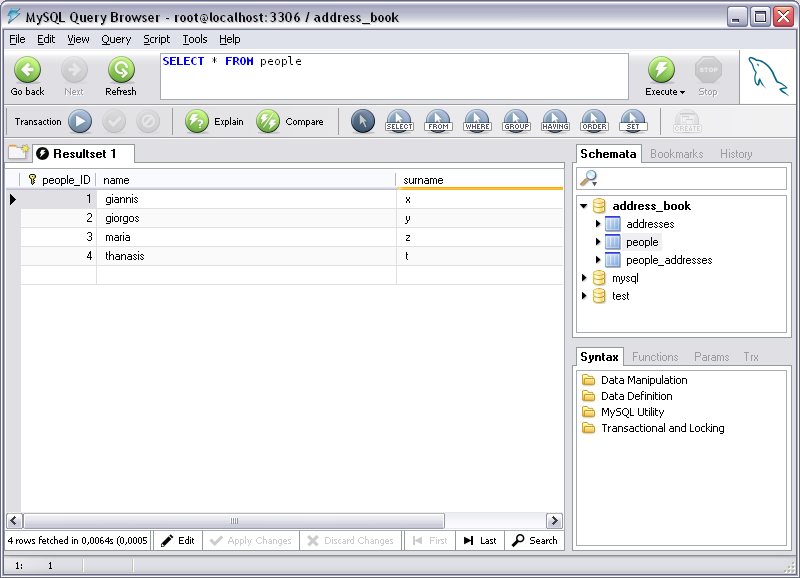Screen dimensions: 800x578
Task: Open the File menu
Action: tap(17, 39)
